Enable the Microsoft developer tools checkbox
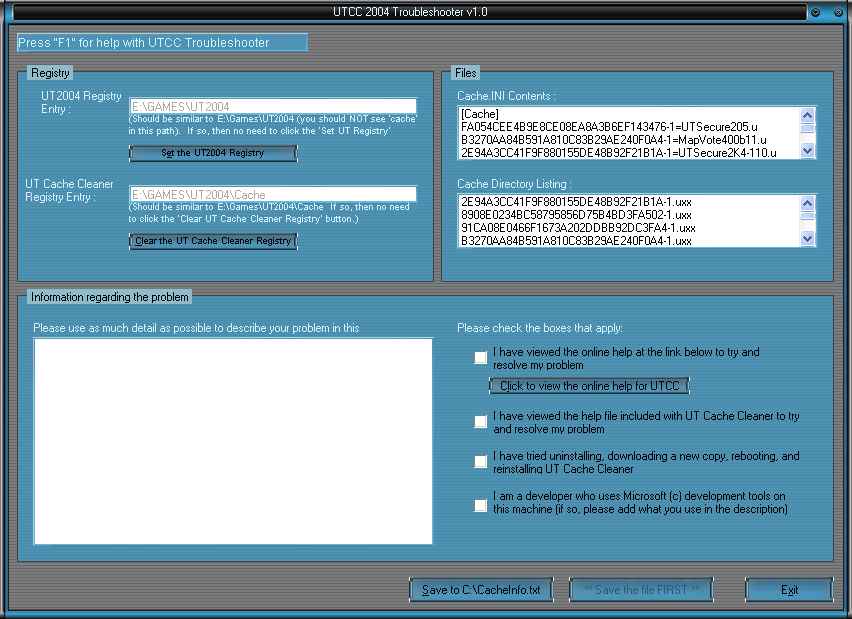This screenshot has width=852, height=619. [x=481, y=503]
